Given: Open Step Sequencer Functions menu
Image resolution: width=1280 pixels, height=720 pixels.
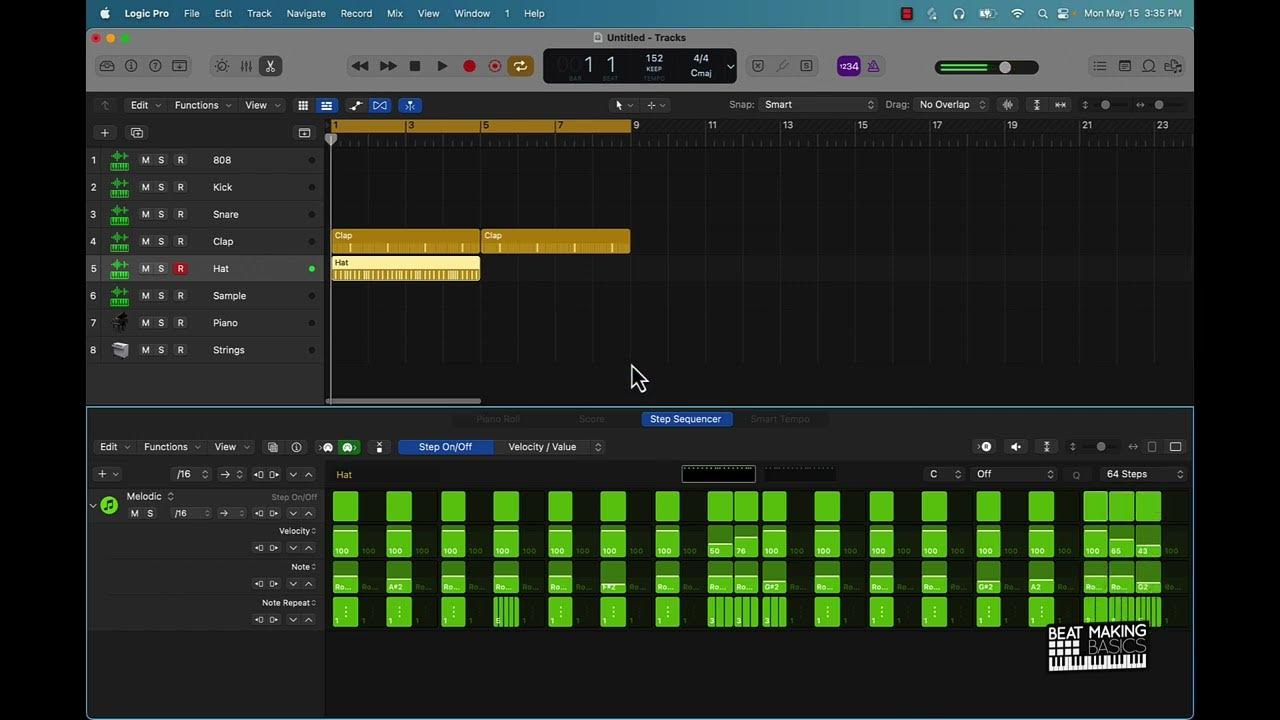Looking at the screenshot, I should pos(172,447).
